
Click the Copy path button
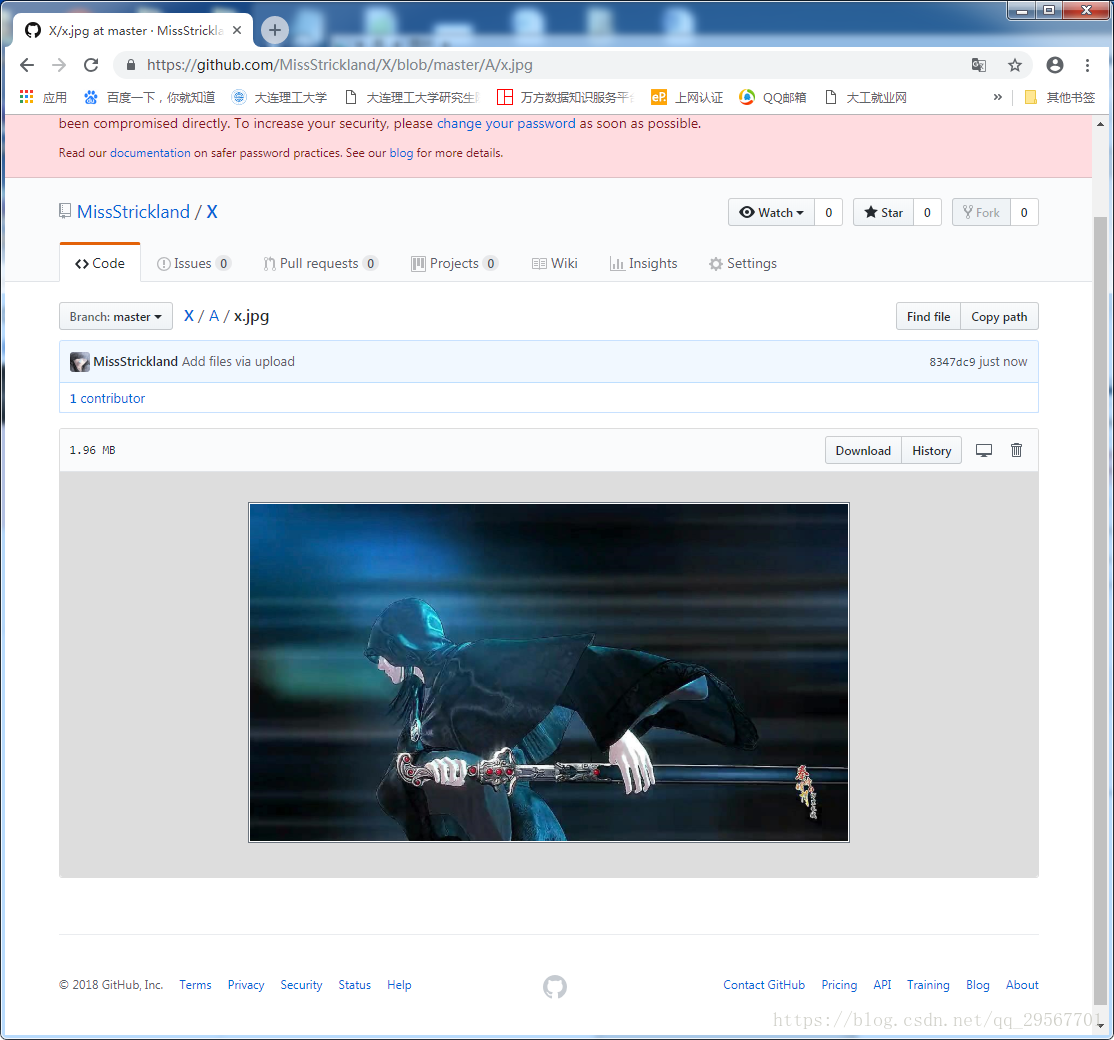(999, 317)
